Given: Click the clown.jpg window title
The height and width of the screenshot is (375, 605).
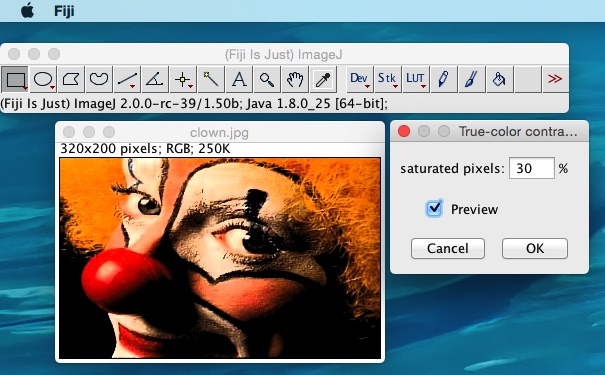Looking at the screenshot, I should coord(219,133).
